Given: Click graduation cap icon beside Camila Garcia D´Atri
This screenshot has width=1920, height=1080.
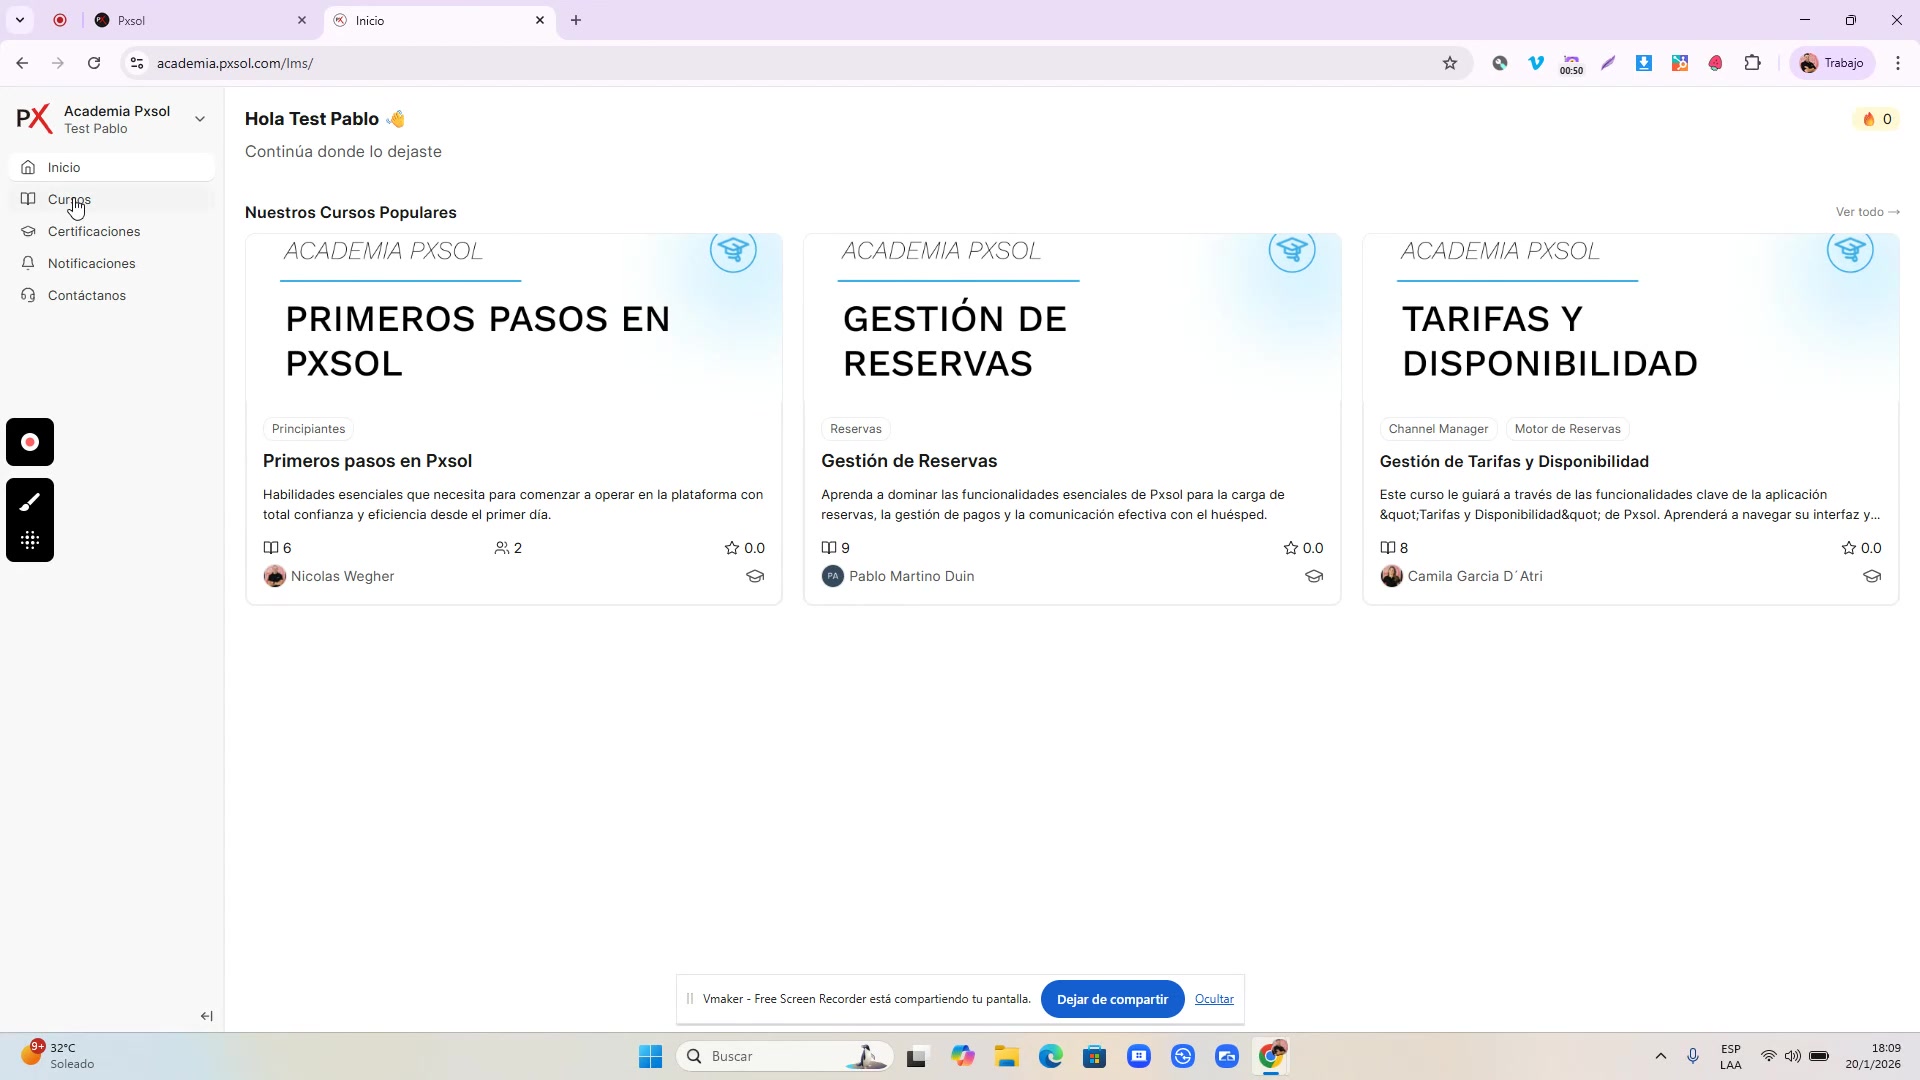Looking at the screenshot, I should [1872, 576].
